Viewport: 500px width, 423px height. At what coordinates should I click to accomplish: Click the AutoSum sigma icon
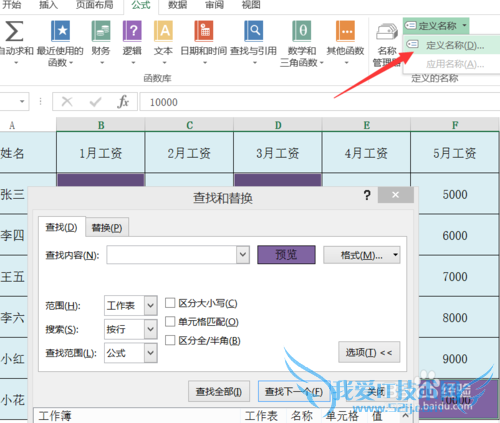[x=14, y=31]
